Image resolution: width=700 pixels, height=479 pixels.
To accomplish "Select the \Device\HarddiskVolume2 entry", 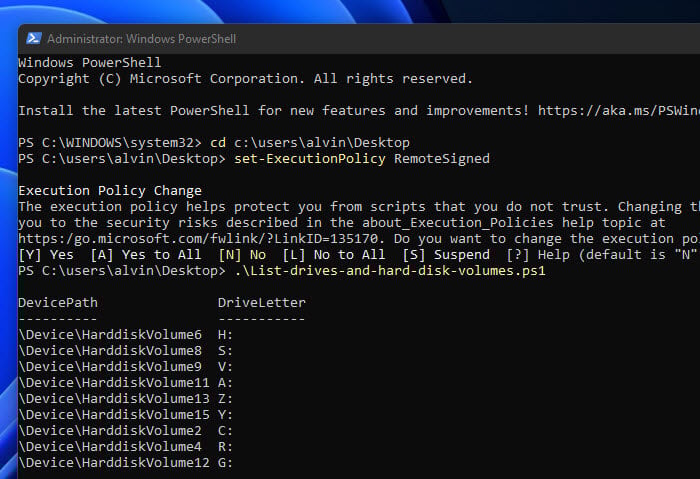I will pos(110,431).
